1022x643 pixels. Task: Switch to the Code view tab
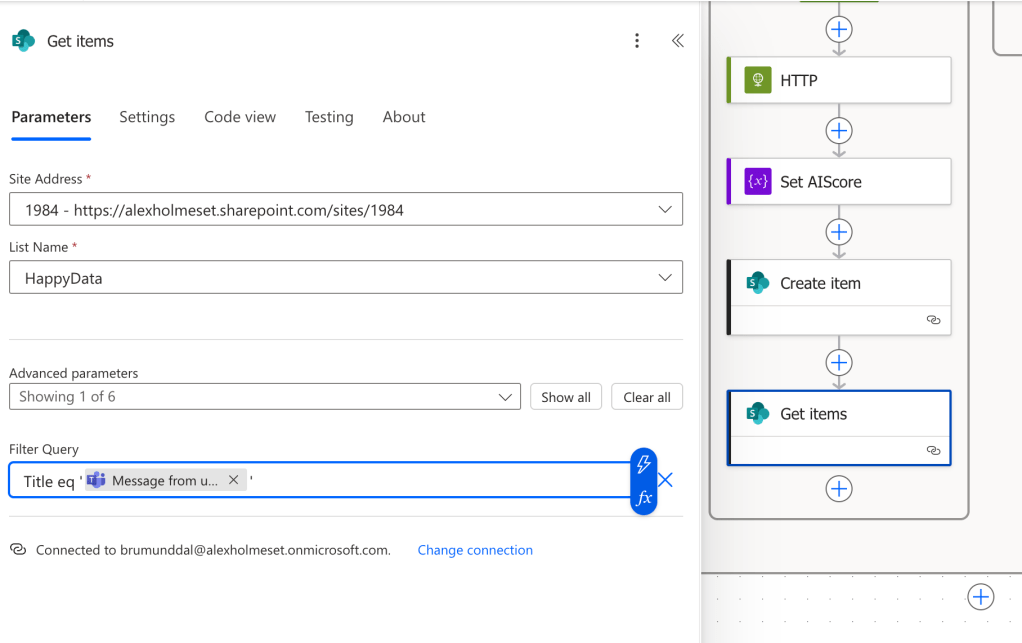(x=240, y=117)
